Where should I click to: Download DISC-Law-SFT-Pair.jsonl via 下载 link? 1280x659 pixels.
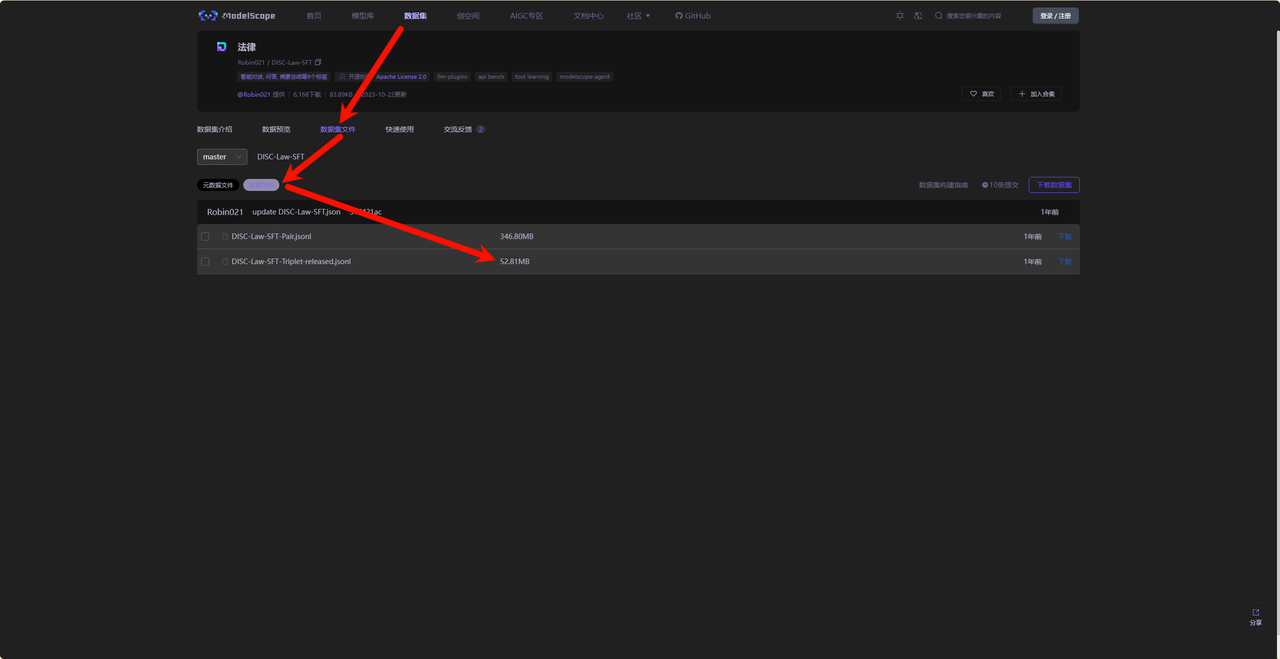click(x=1065, y=237)
